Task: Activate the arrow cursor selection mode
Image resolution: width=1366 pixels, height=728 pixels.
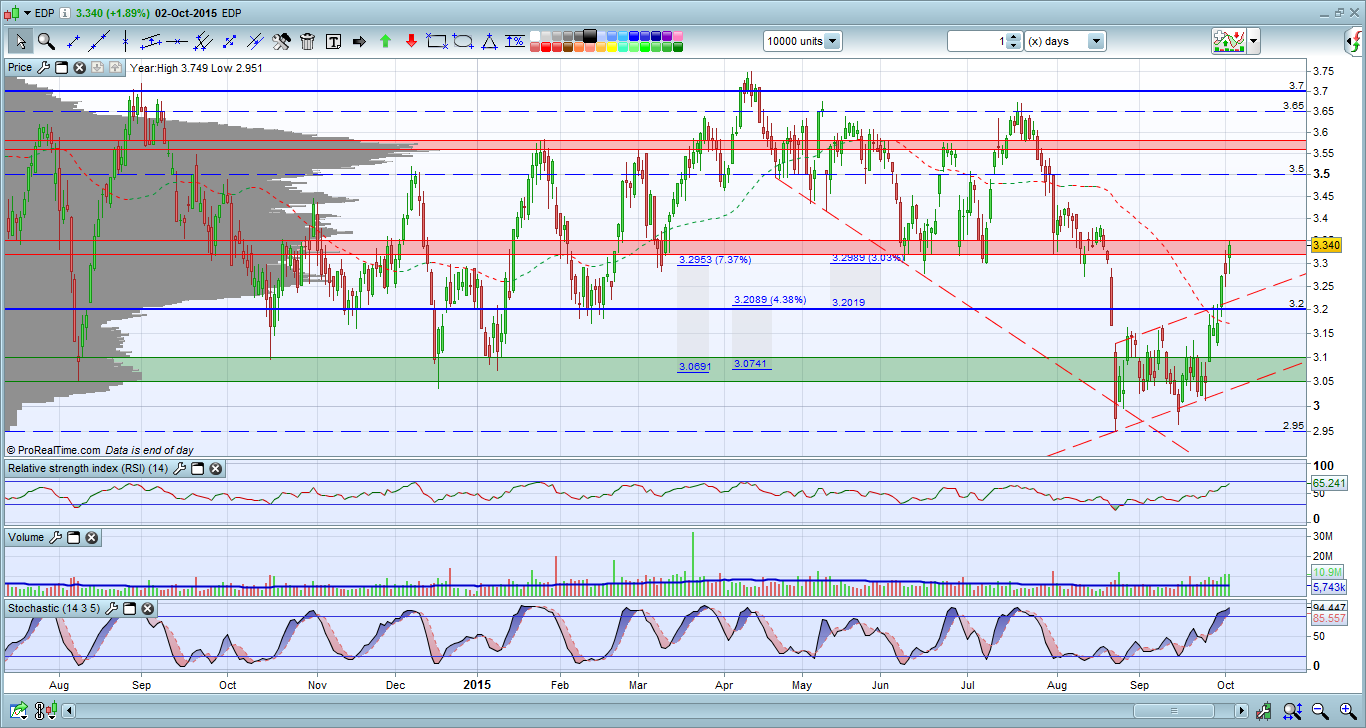Action: click(x=21, y=41)
